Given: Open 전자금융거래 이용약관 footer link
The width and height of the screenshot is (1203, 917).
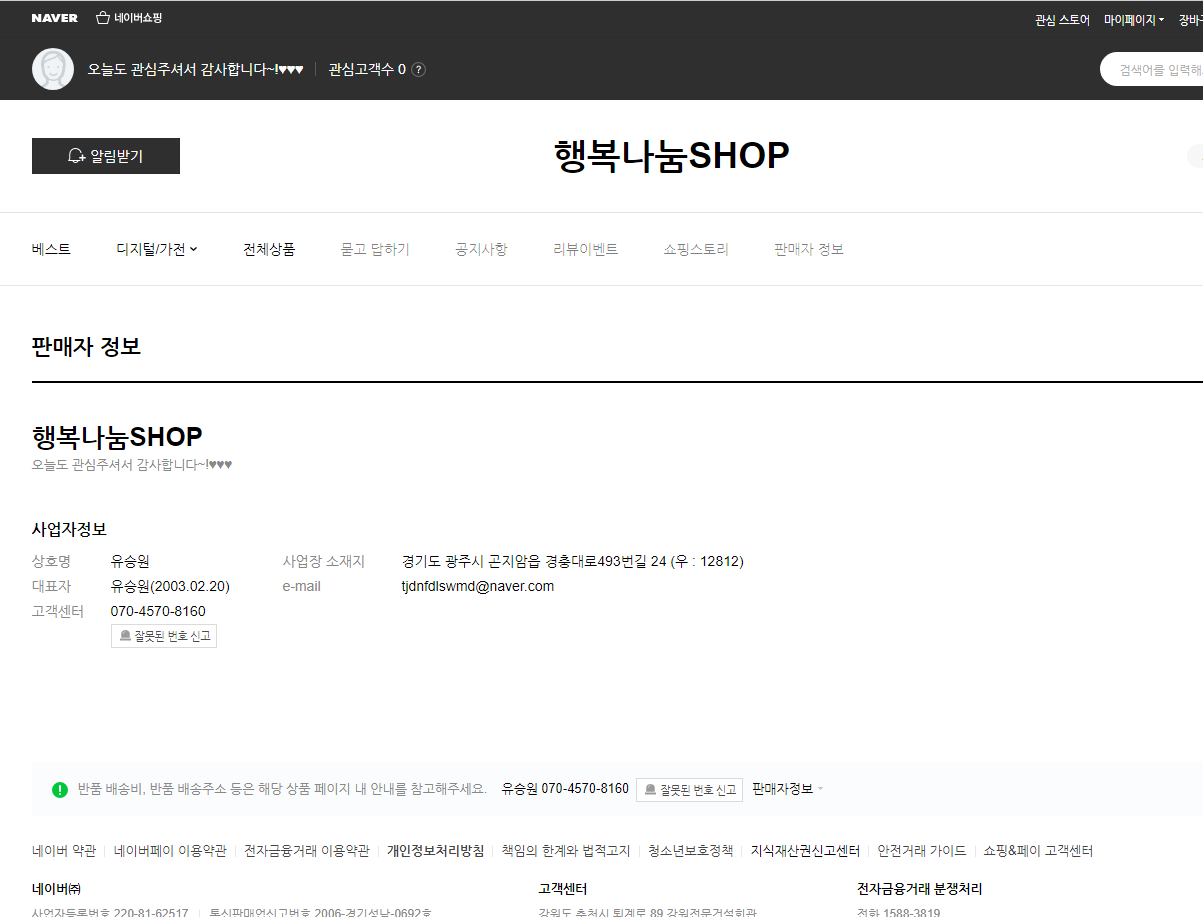Looking at the screenshot, I should coord(307,851).
